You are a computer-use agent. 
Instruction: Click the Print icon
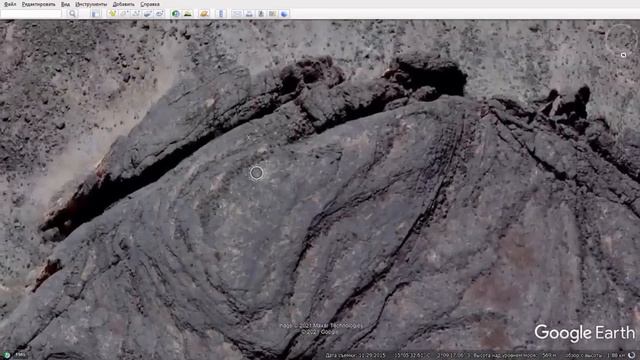(249, 13)
